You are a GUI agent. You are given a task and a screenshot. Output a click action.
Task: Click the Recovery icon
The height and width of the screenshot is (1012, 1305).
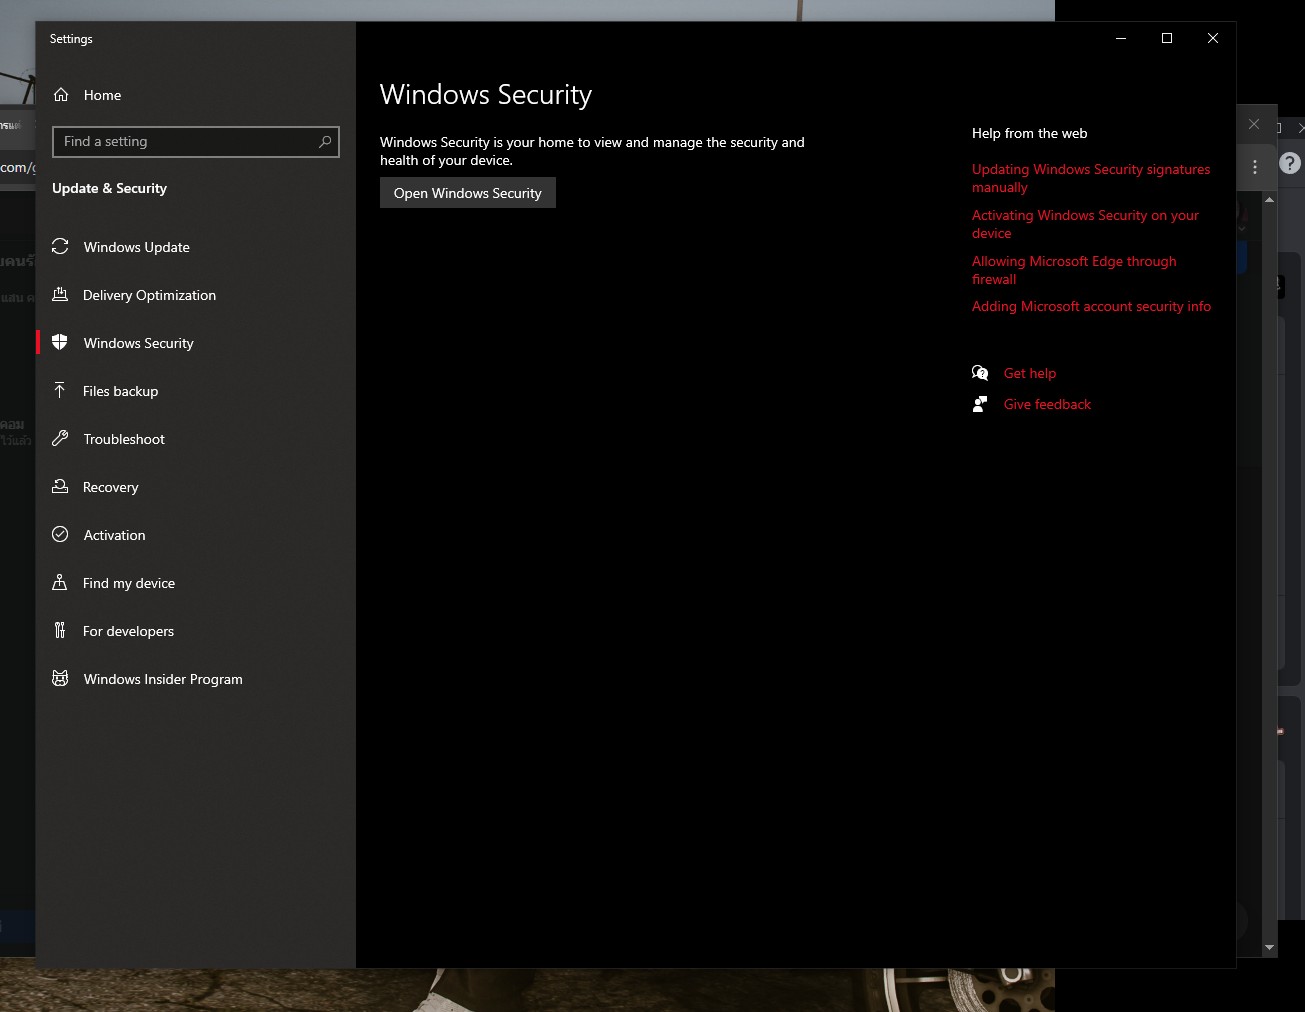[x=60, y=486]
